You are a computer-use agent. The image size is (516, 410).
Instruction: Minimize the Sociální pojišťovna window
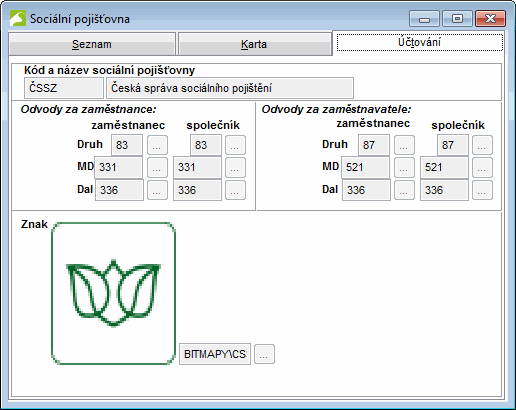coord(425,18)
